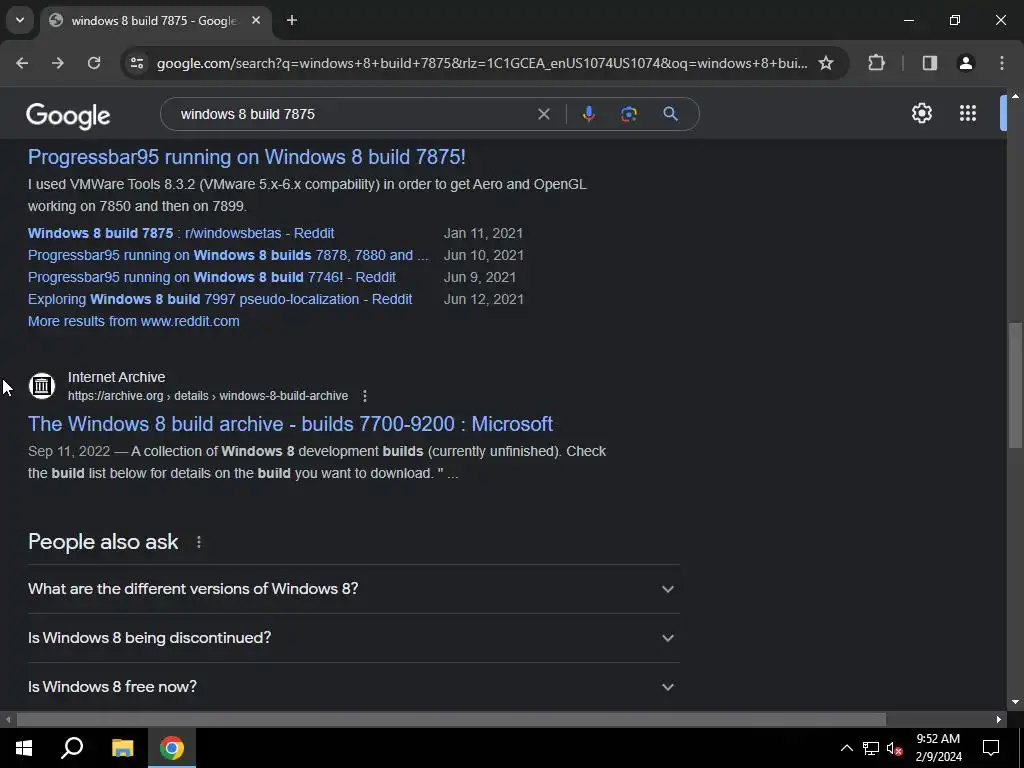Open the Chrome profile avatar
This screenshot has width=1024, height=768.
966,63
